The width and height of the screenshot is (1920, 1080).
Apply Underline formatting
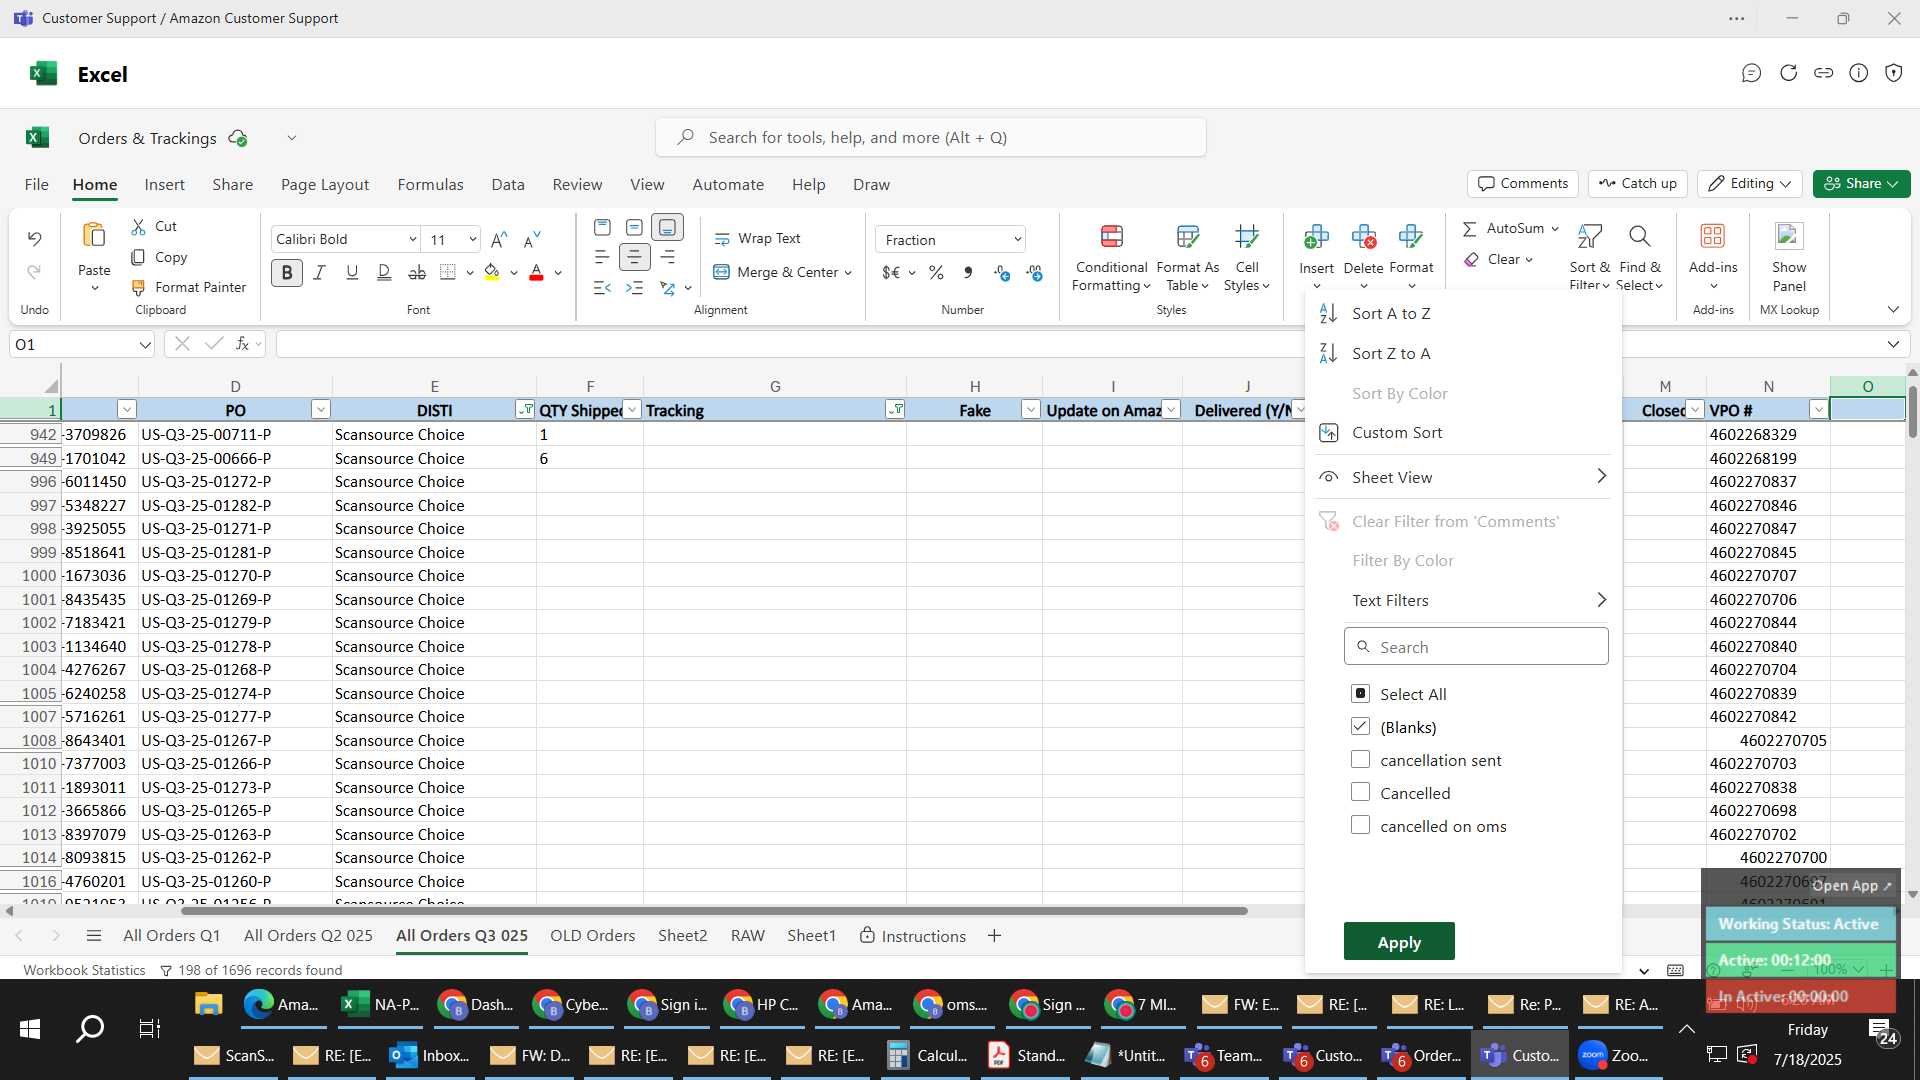pos(351,272)
